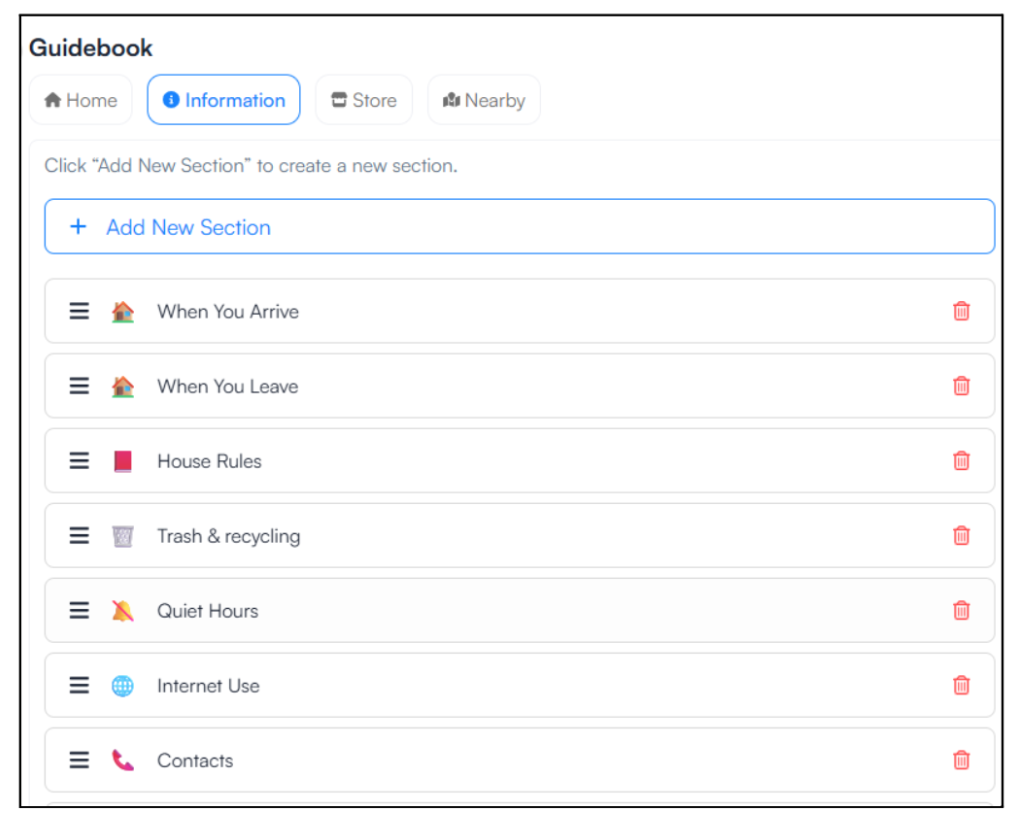The width and height of the screenshot is (1013, 820).
Task: Delete the Trash & recycling section
Action: [961, 536]
